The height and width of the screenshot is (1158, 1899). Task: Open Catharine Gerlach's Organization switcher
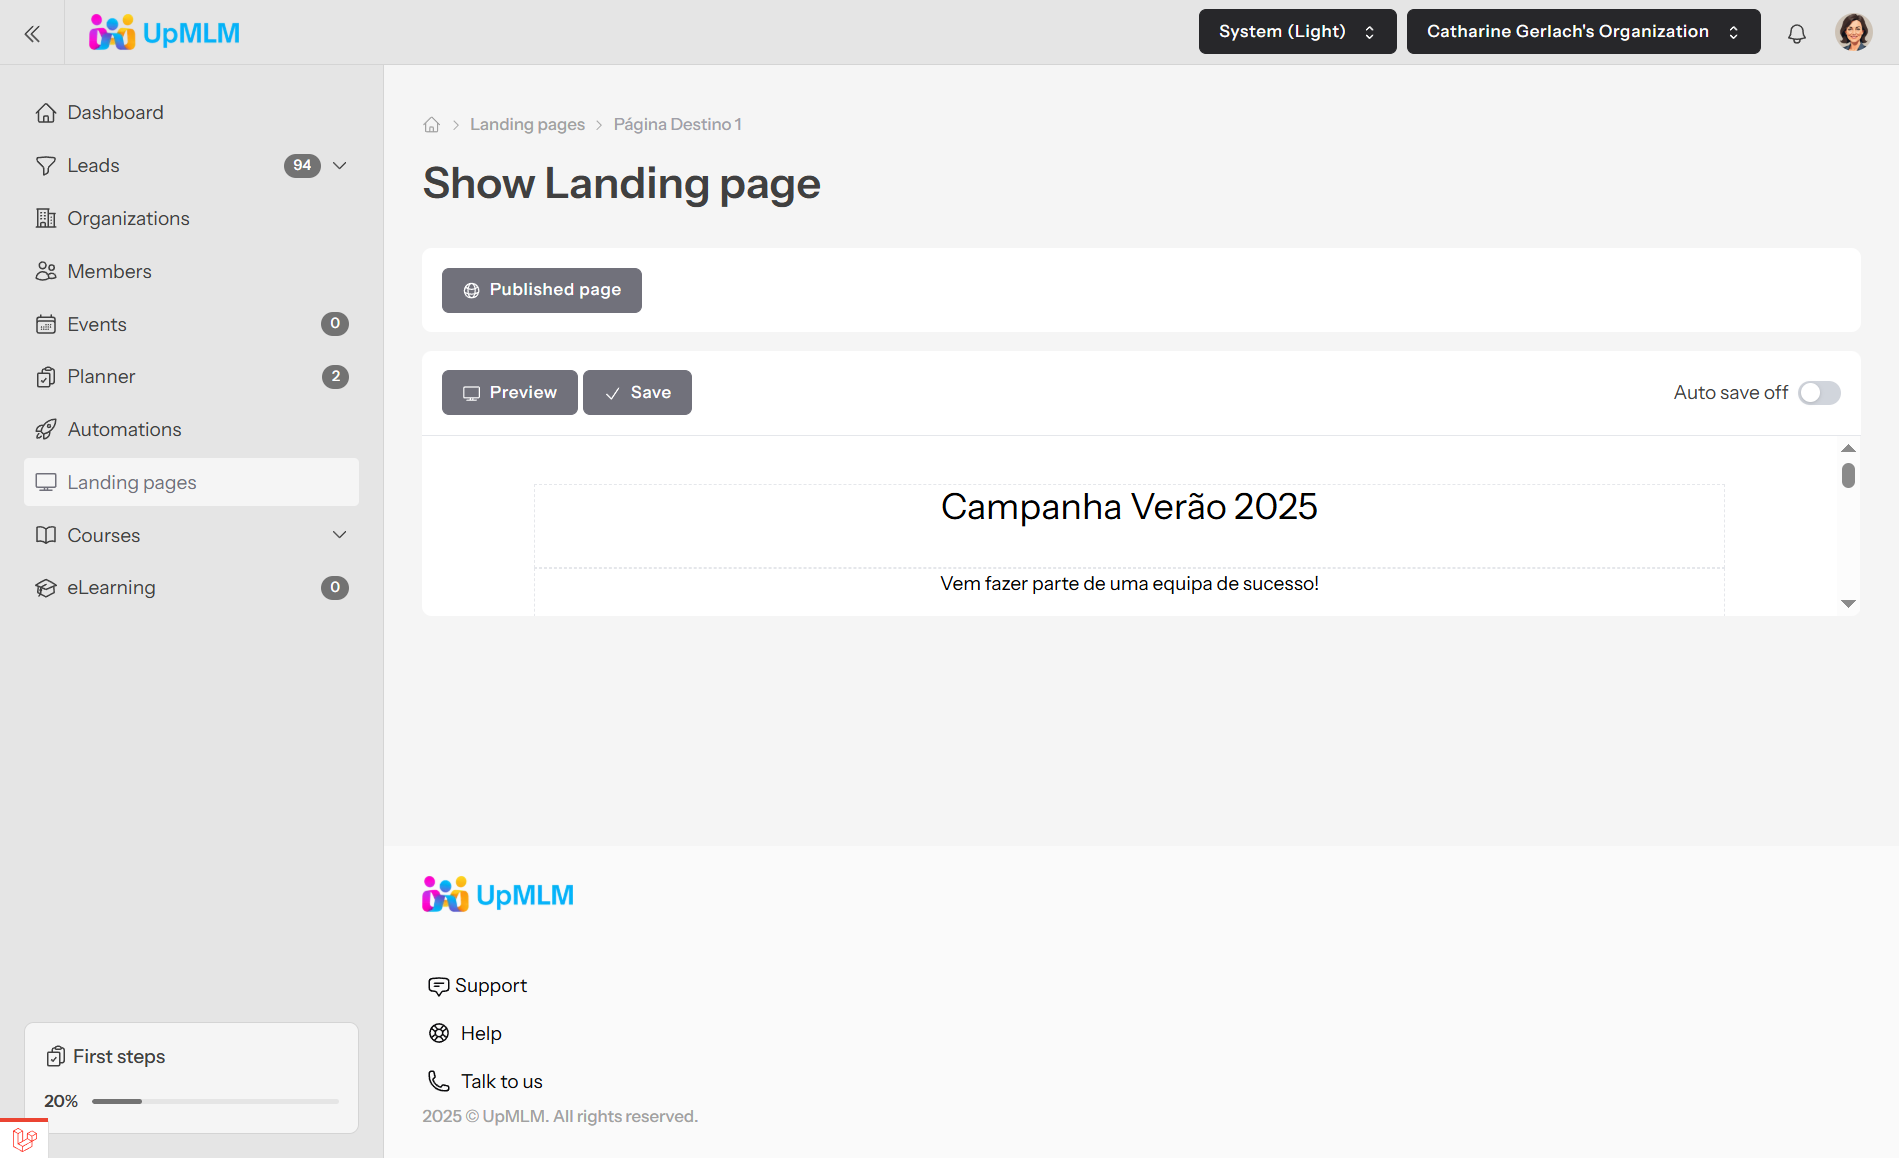click(x=1583, y=32)
